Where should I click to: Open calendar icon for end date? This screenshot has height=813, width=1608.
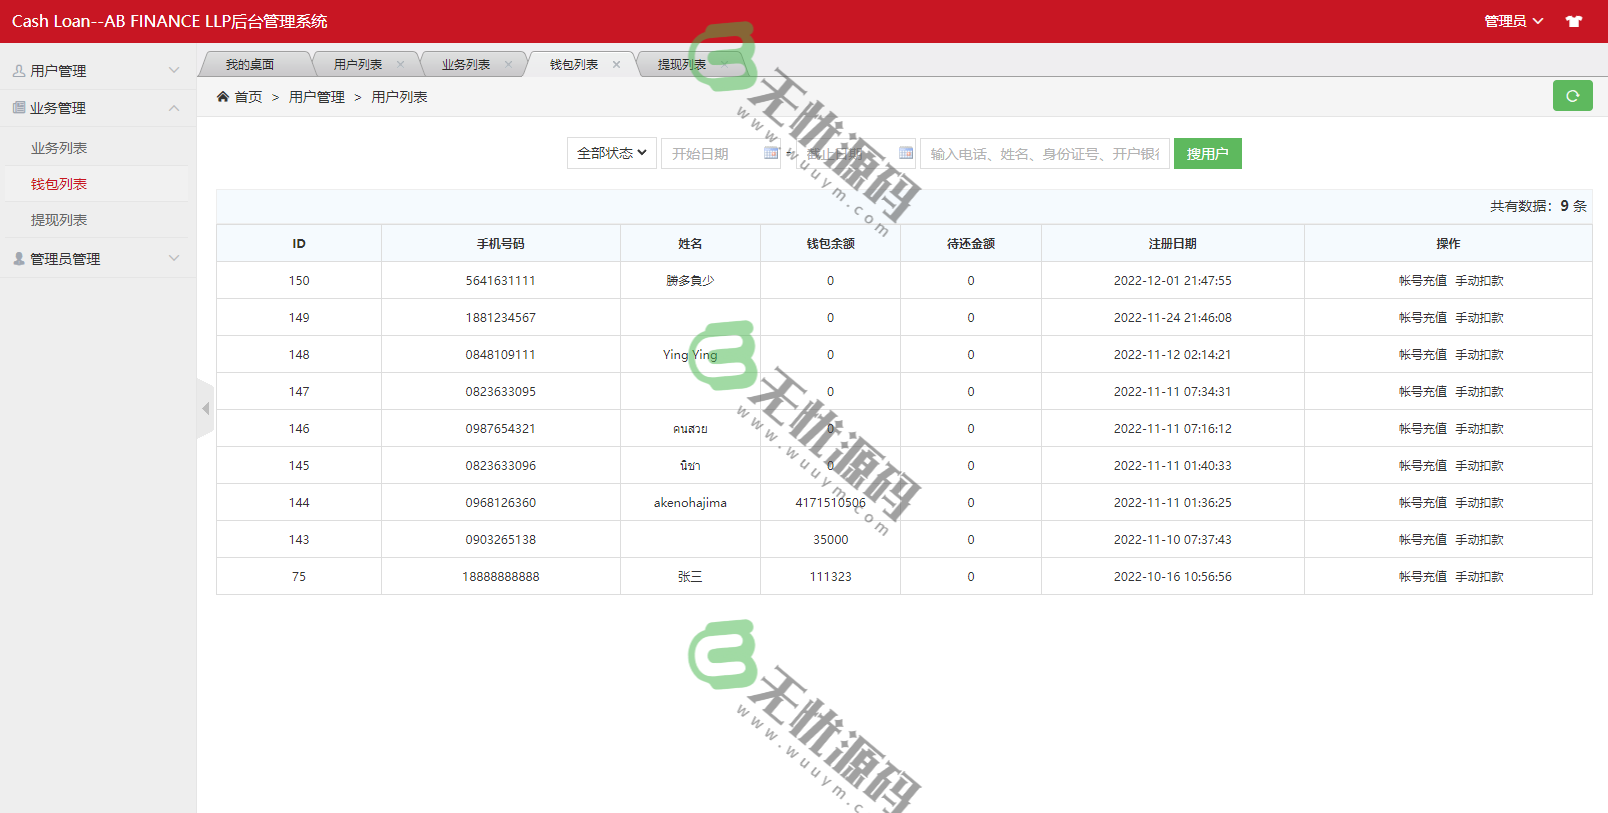906,153
